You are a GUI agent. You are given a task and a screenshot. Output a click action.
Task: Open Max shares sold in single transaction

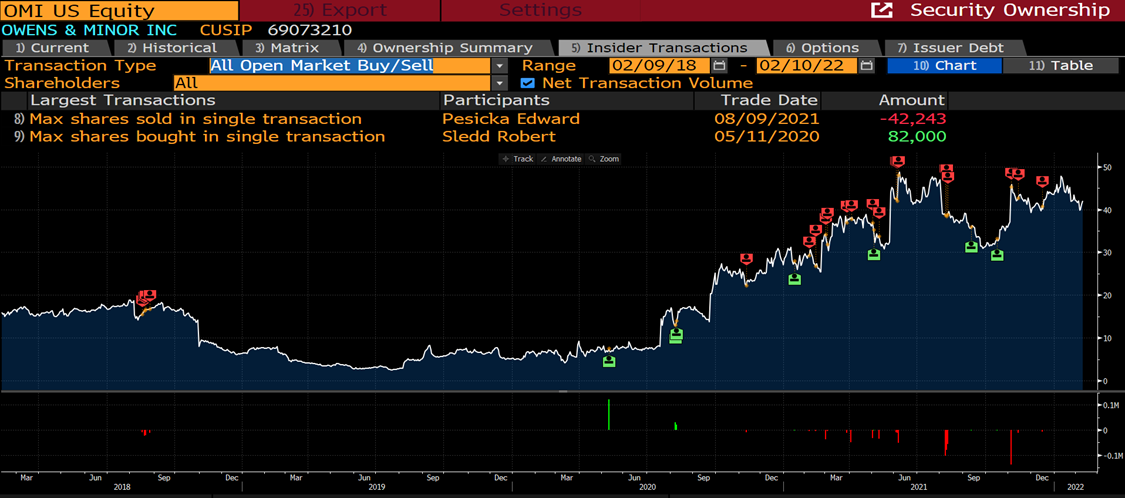pos(195,119)
